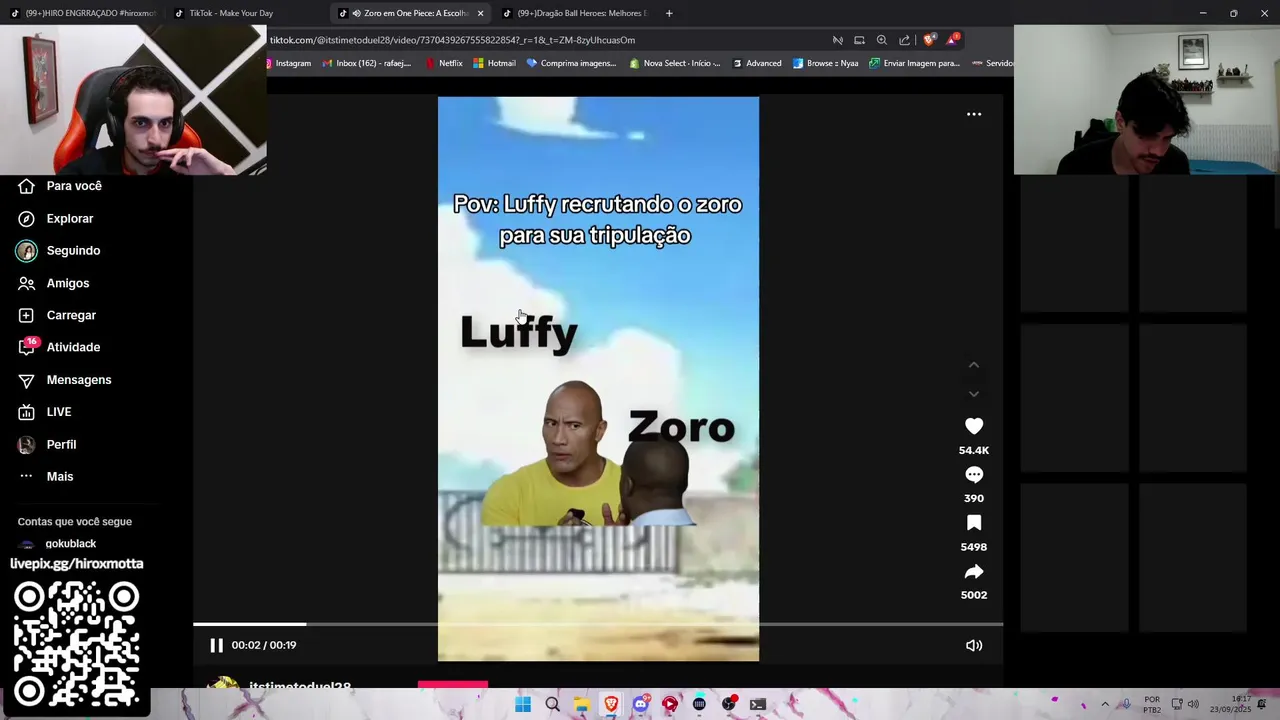Open gokublack followed account
Viewport: 1280px width, 720px height.
coord(57,544)
